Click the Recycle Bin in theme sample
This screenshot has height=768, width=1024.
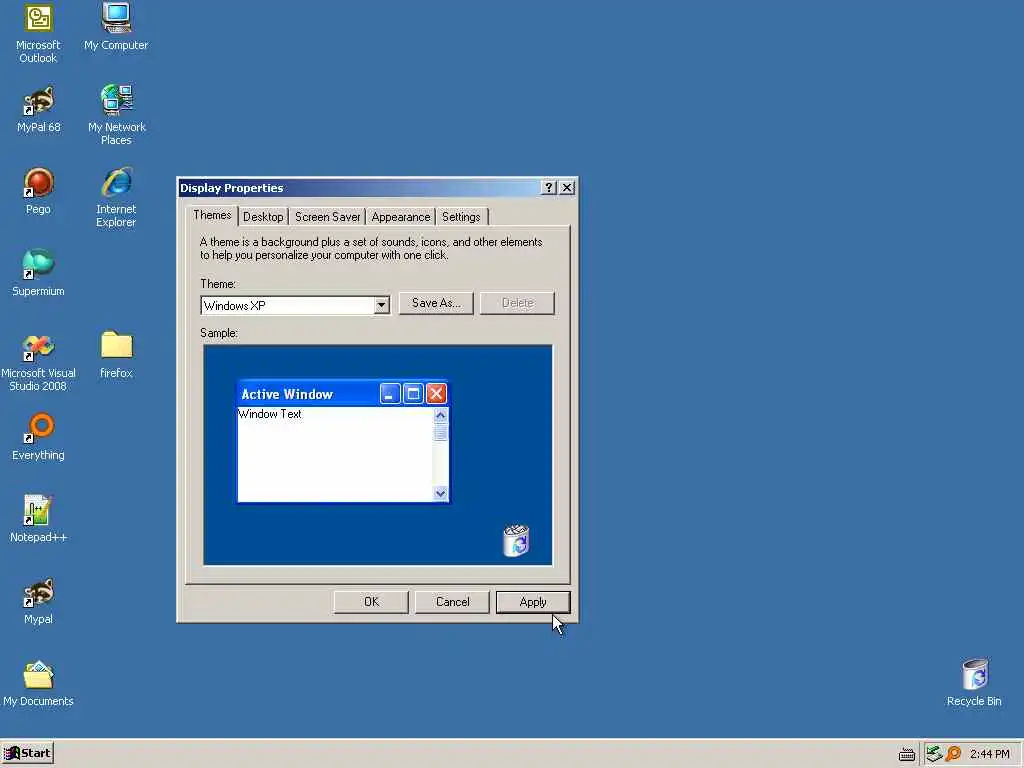point(516,541)
